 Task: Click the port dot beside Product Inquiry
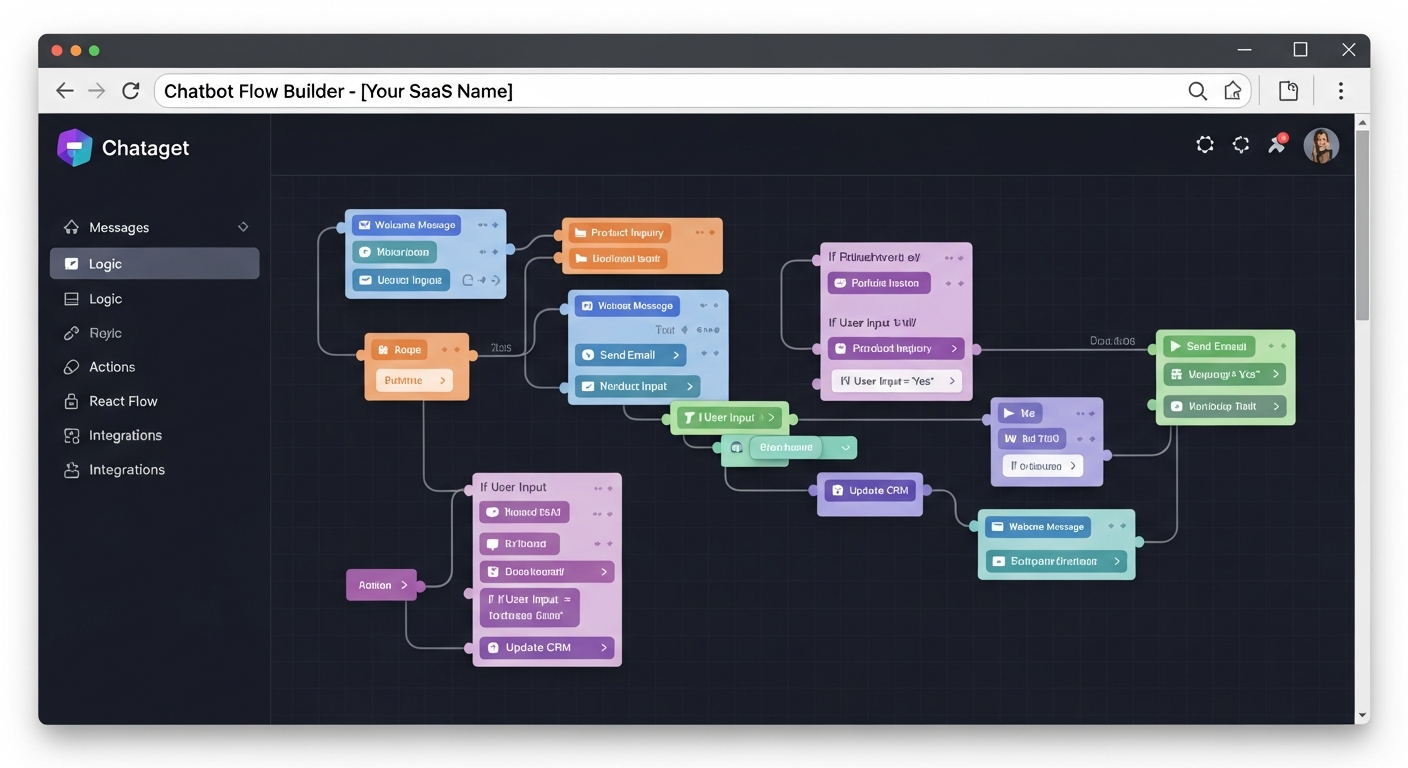[x=558, y=232]
